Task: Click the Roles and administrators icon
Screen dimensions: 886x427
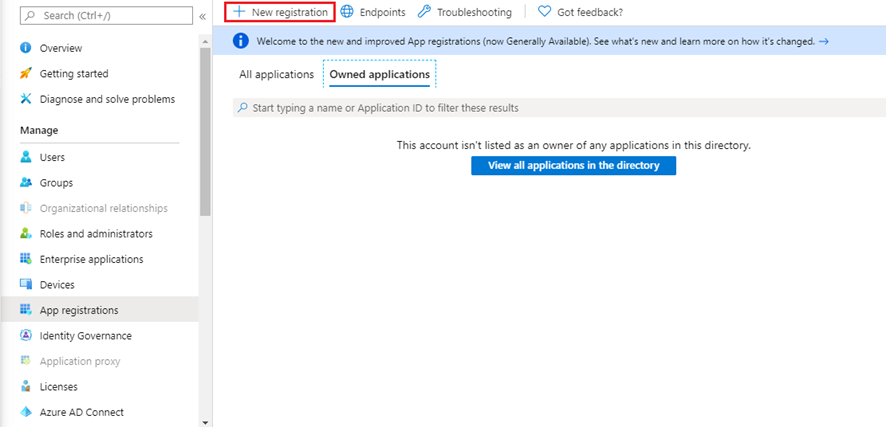Action: [25, 233]
